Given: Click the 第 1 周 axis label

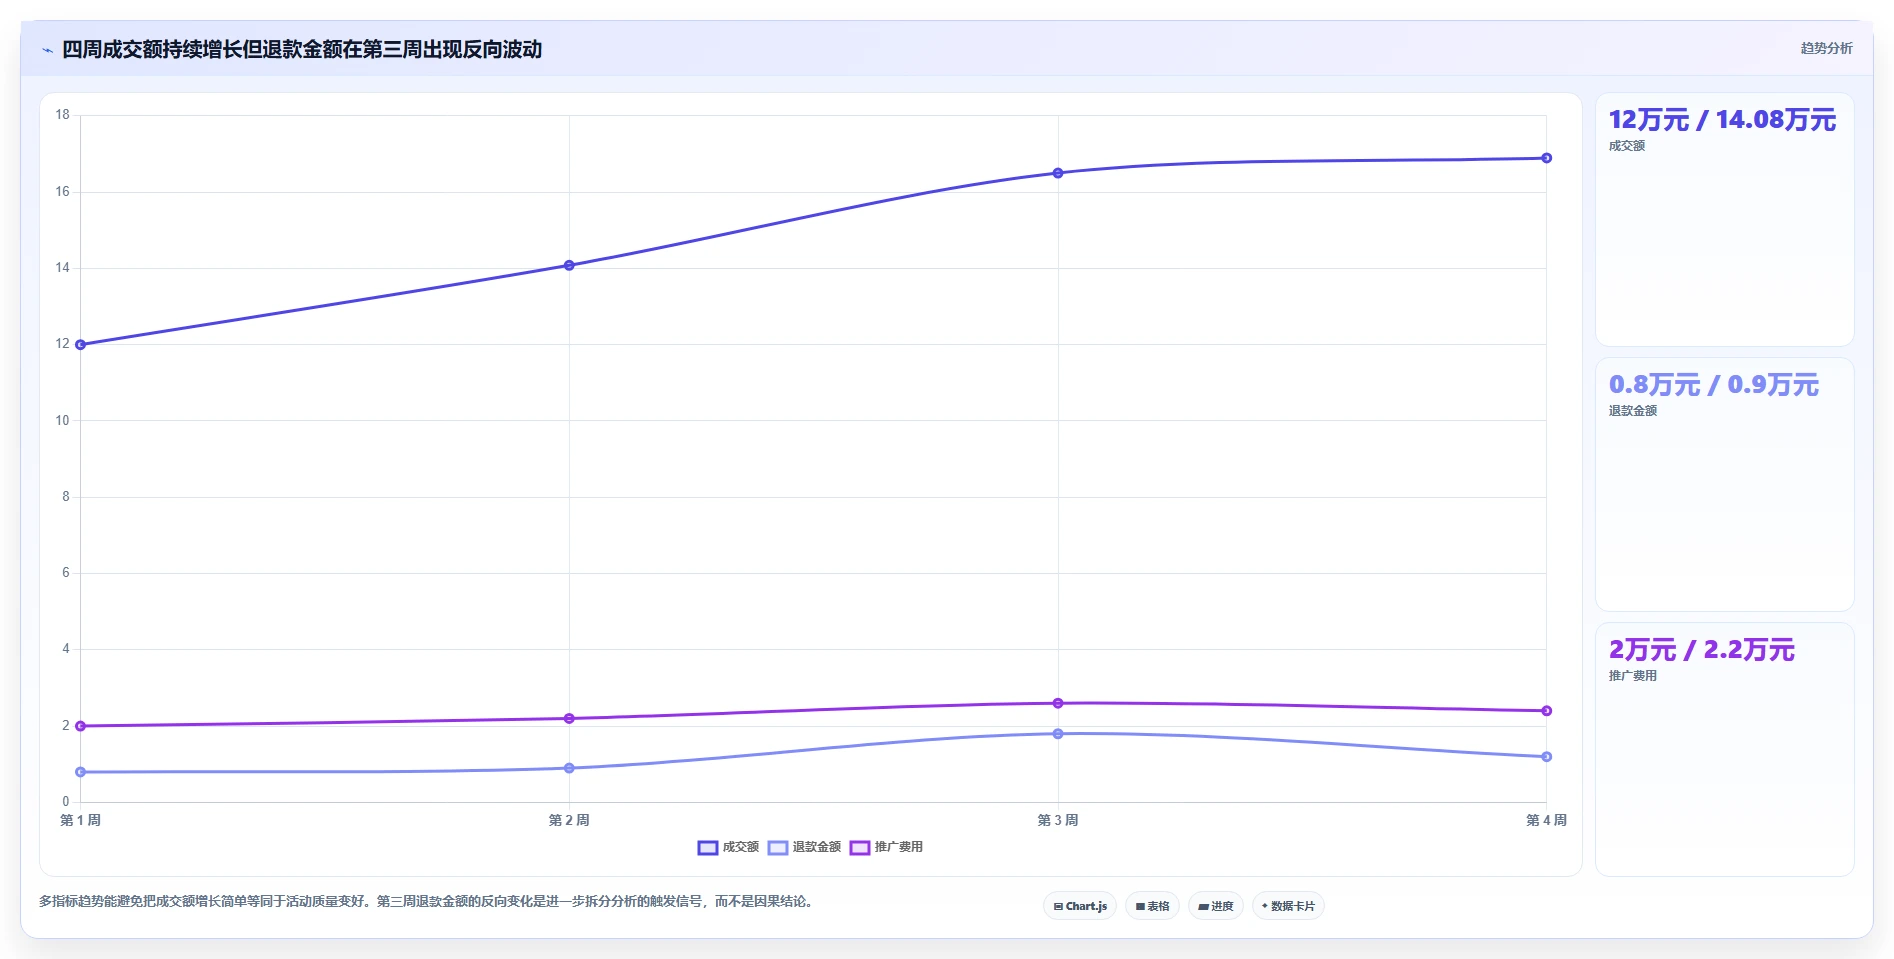Looking at the screenshot, I should click(x=81, y=820).
